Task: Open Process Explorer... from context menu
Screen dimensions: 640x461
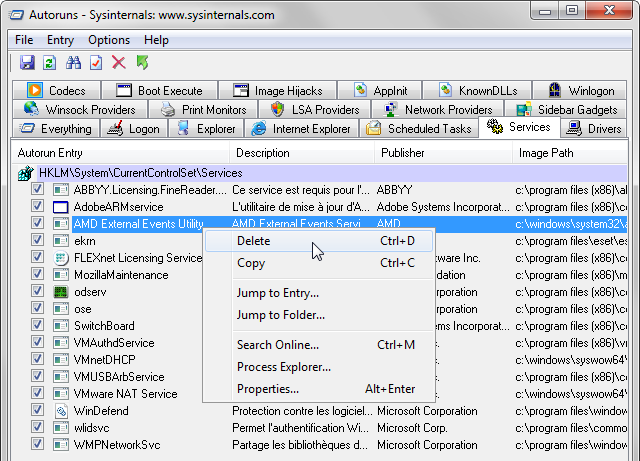Action: click(x=319, y=367)
